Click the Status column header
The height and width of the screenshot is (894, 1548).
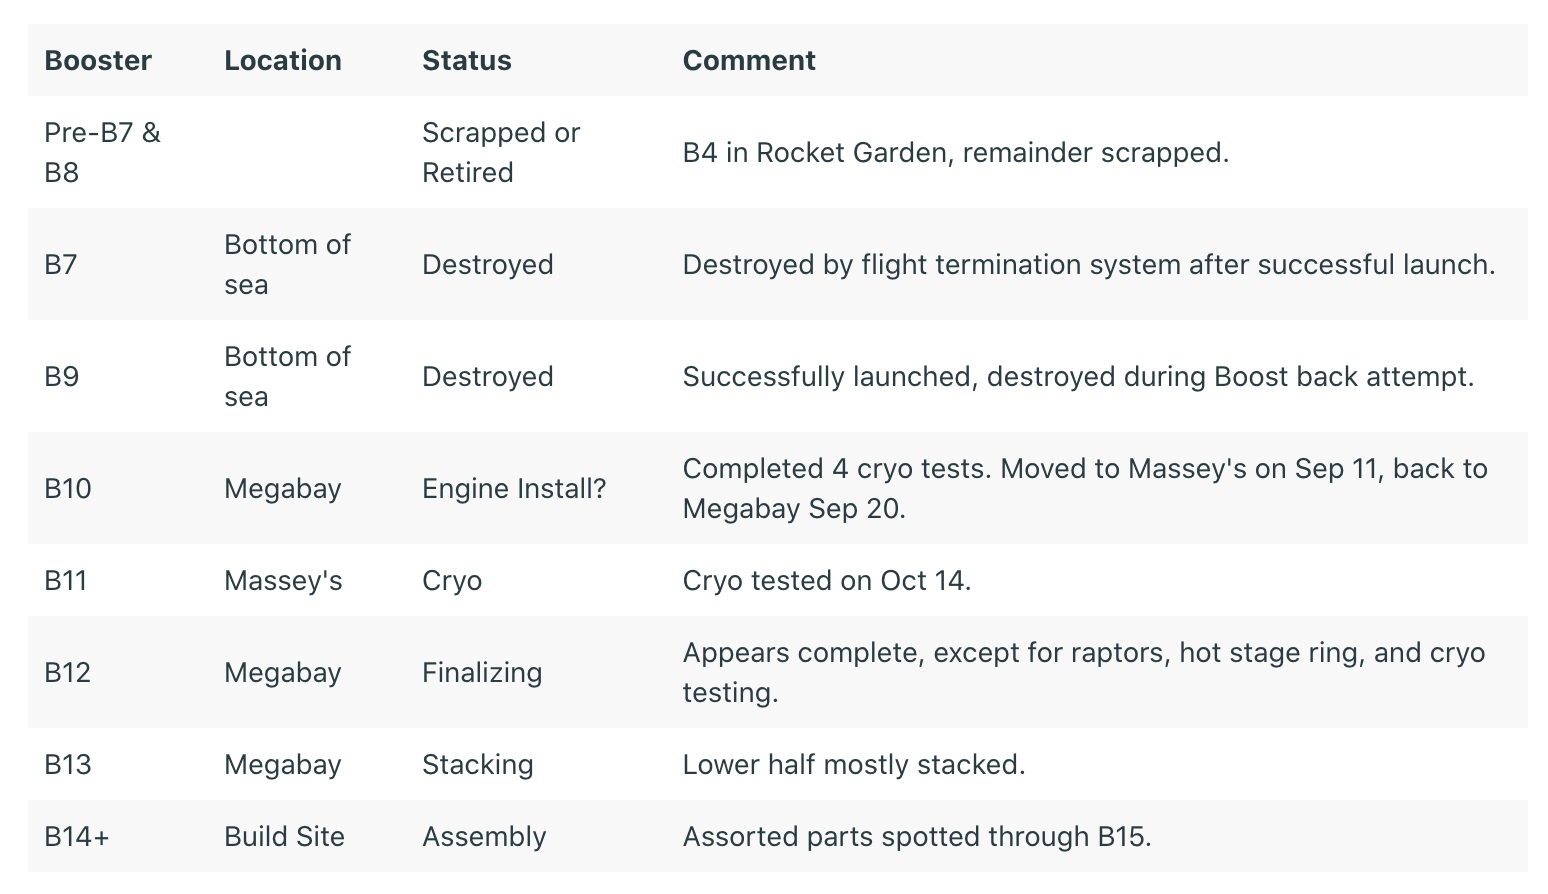pyautogui.click(x=467, y=61)
